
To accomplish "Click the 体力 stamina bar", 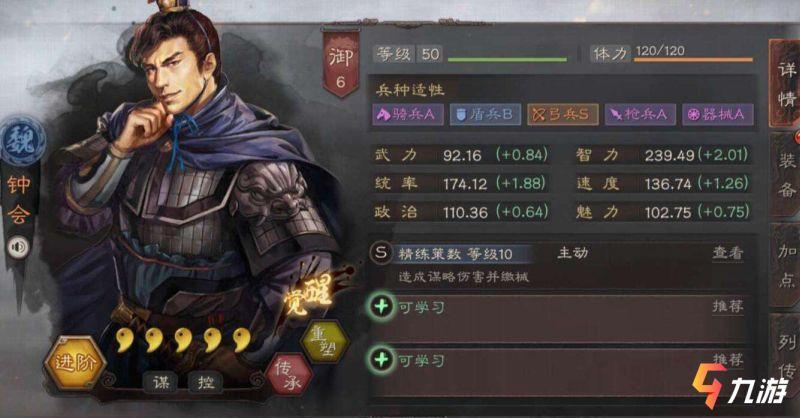I will click(693, 60).
